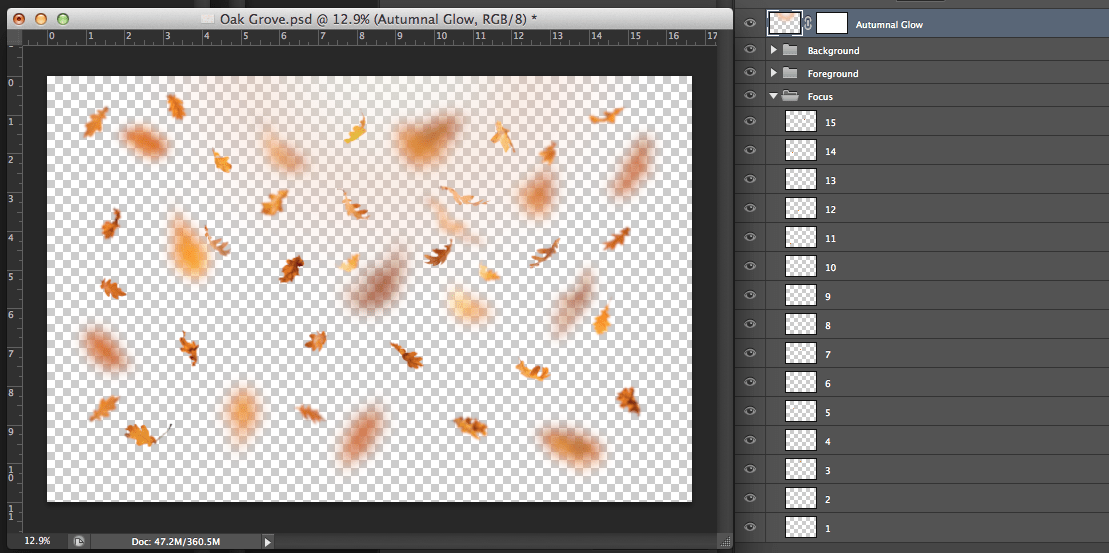Click the document proxy icon in title bar
Viewport: 1109px width, 553px height.
point(207,19)
